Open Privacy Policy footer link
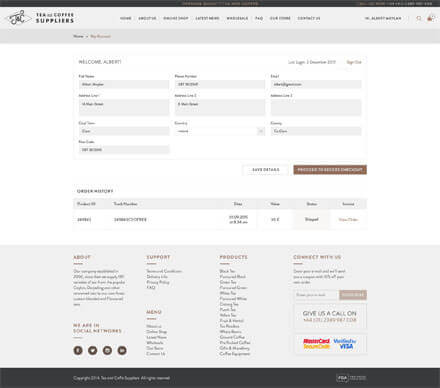 click(158, 282)
